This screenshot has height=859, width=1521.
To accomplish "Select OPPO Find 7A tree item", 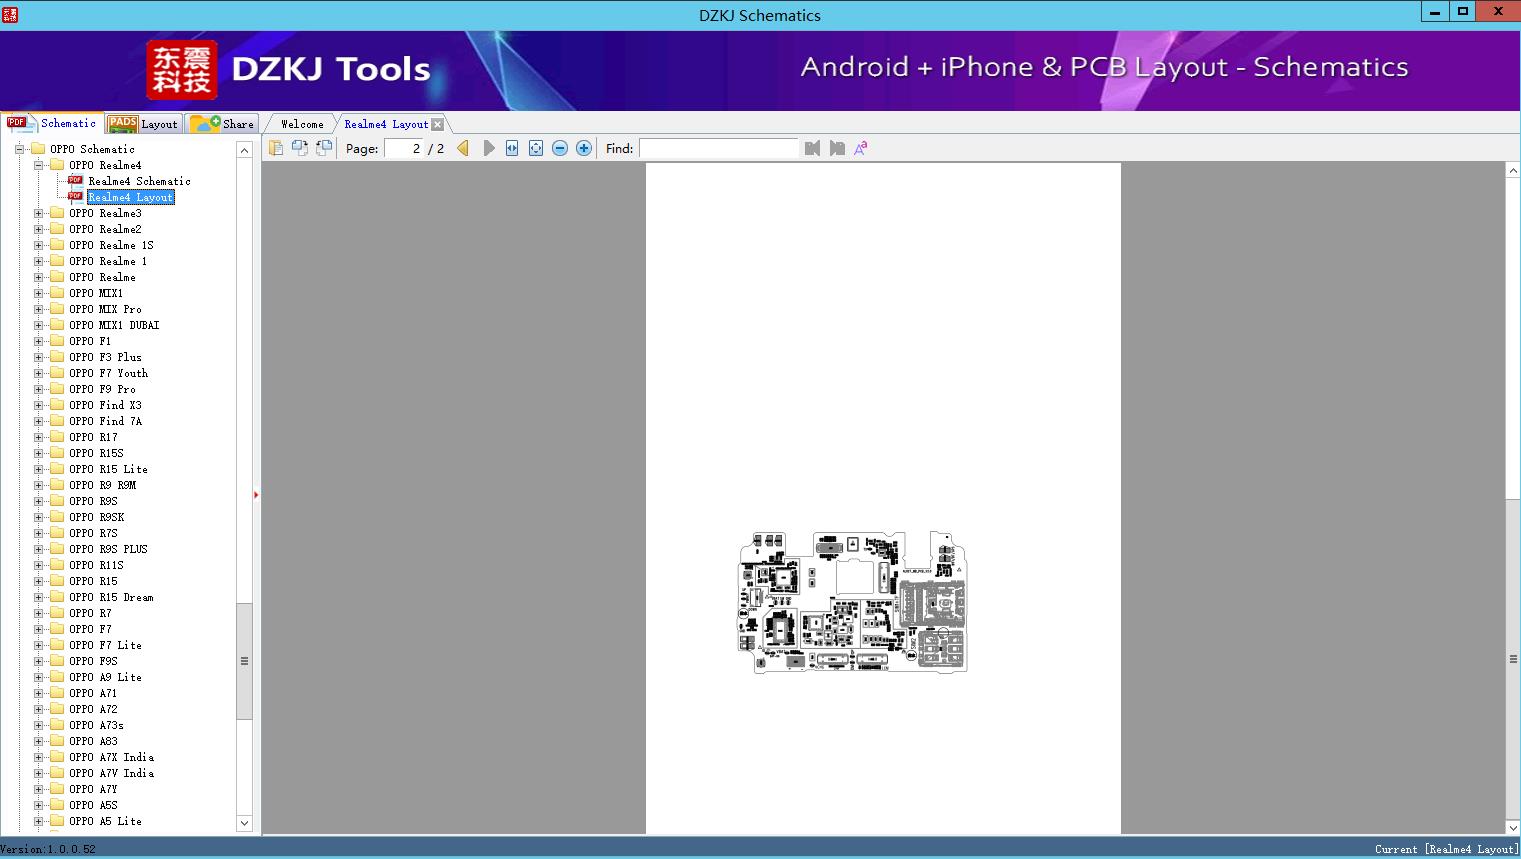I will [105, 421].
